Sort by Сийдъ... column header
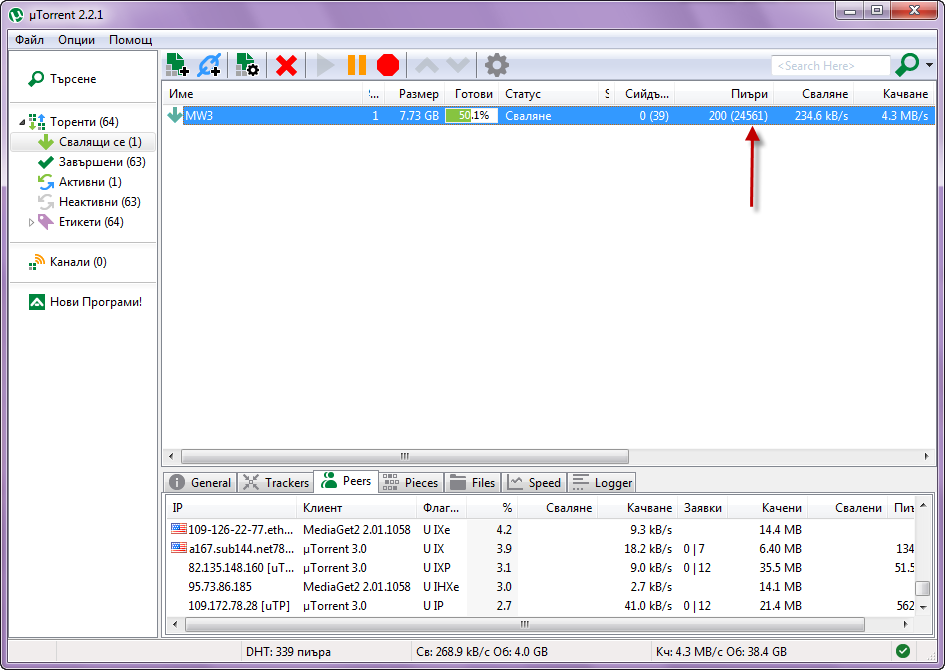This screenshot has height=670, width=945. 644,94
